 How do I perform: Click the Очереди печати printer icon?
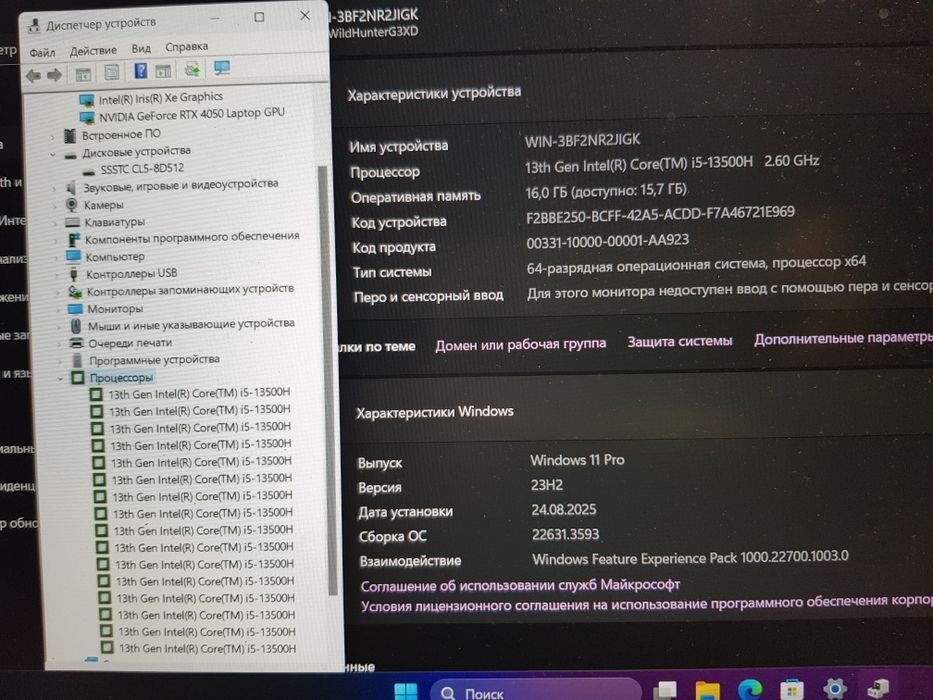pyautogui.click(x=77, y=343)
